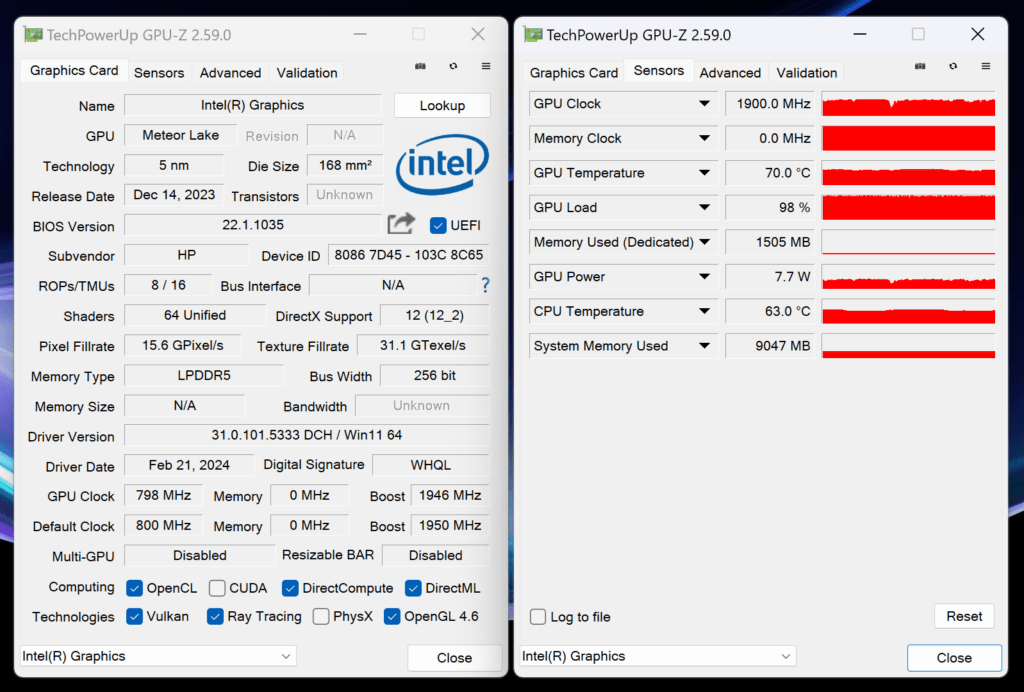
Task: Select Sensors tab in right window
Action: (x=658, y=71)
